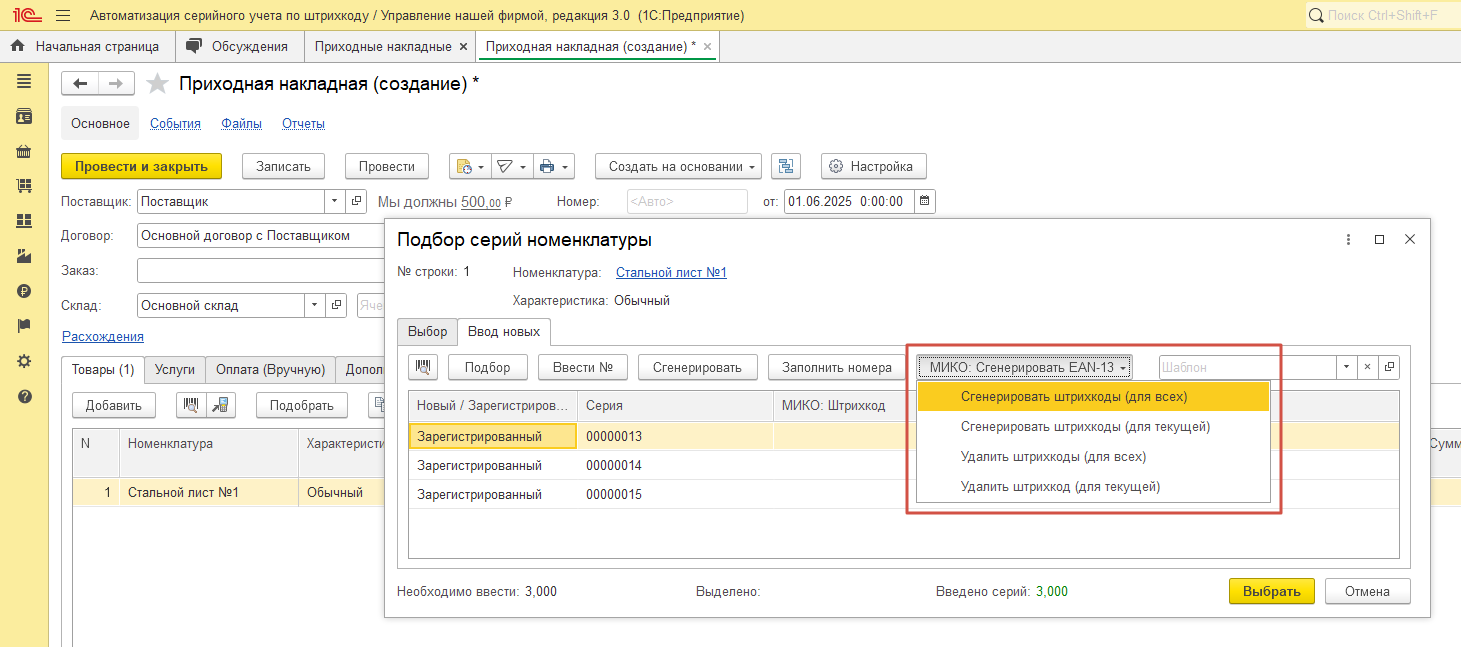This screenshot has height=647, width=1461.
Task: Open the hamburger service menu in title bar
Action: [63, 16]
